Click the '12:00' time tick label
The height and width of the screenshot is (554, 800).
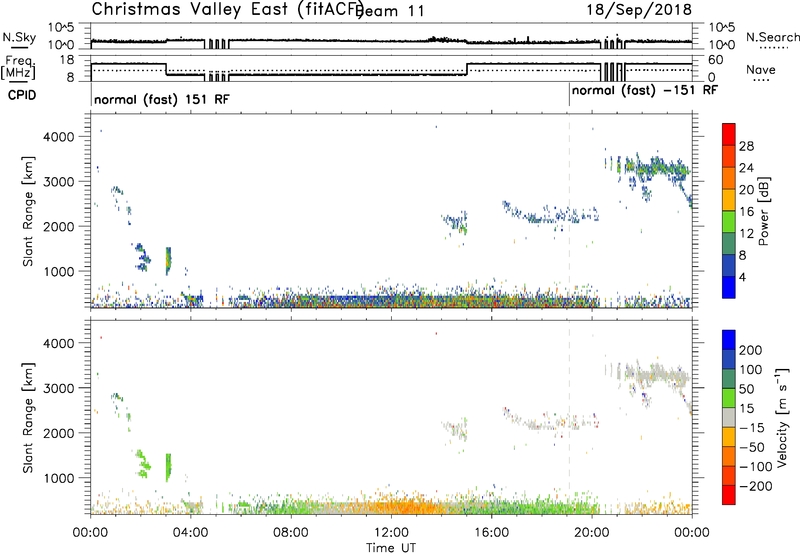(x=391, y=533)
